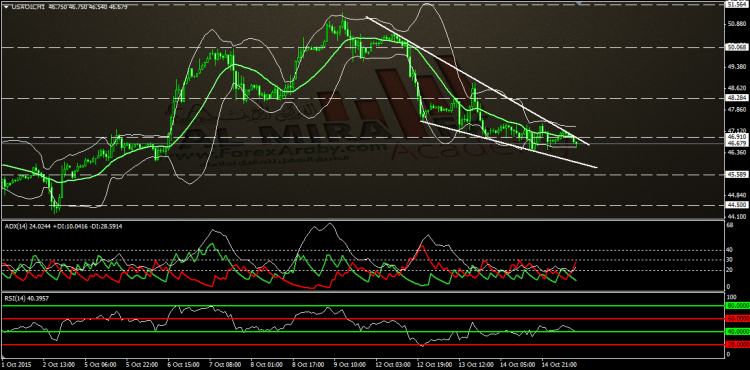Click the chart shift triangle marker at top
This screenshot has height=370, width=750.
(580, 3)
